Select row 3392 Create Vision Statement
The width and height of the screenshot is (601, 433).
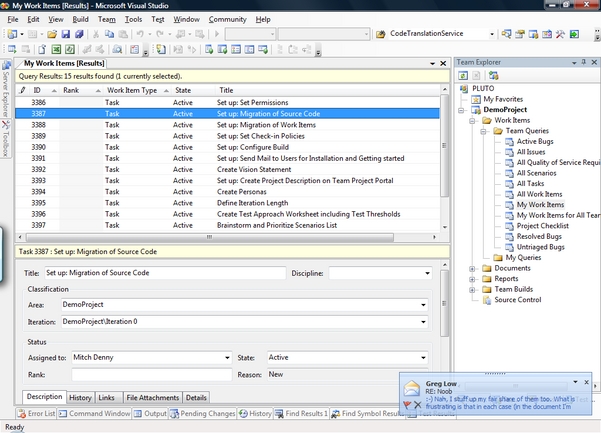[227, 169]
